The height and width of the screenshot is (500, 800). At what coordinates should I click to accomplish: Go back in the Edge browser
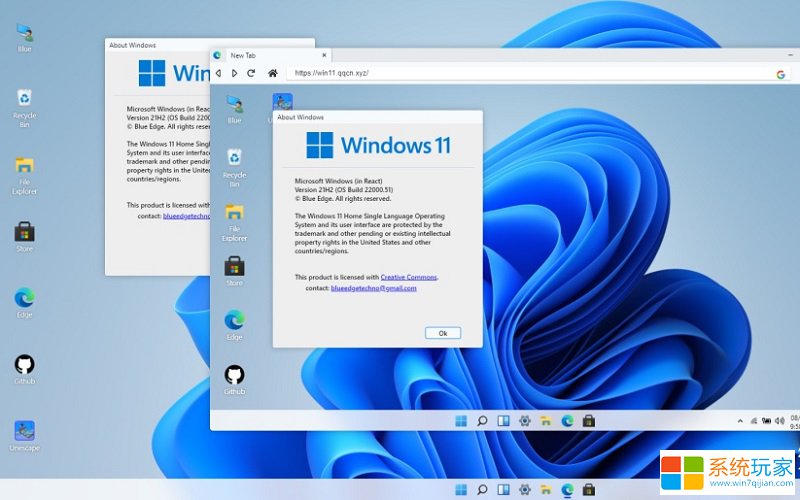click(218, 73)
